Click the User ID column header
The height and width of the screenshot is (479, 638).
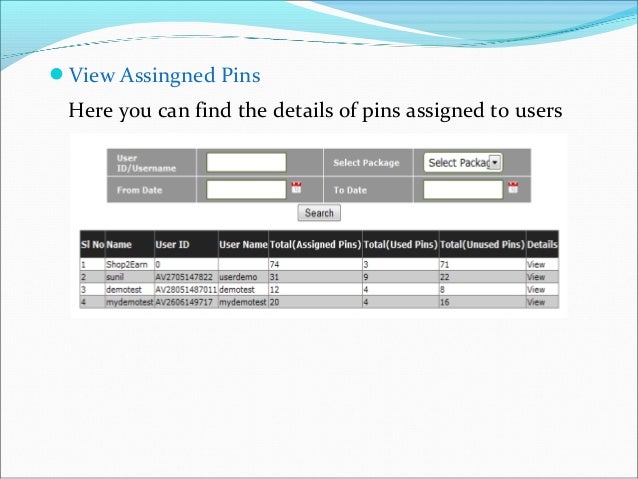point(186,244)
